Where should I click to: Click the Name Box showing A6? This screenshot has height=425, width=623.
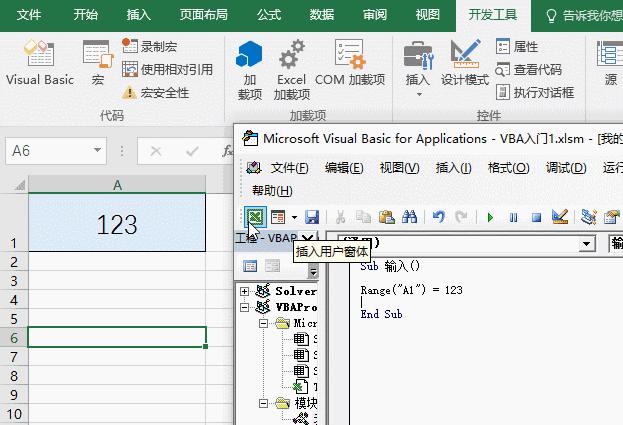[48, 151]
